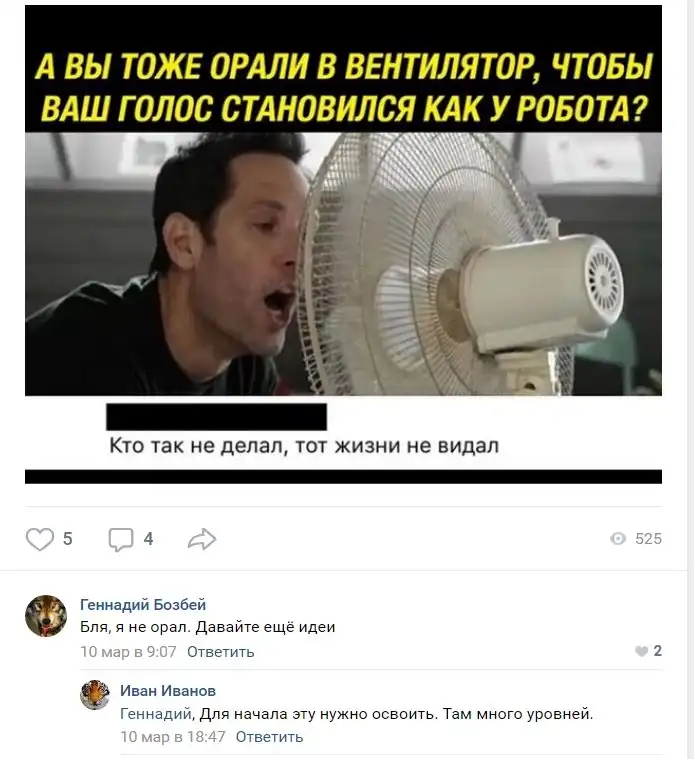Click the view count 525

point(649,539)
